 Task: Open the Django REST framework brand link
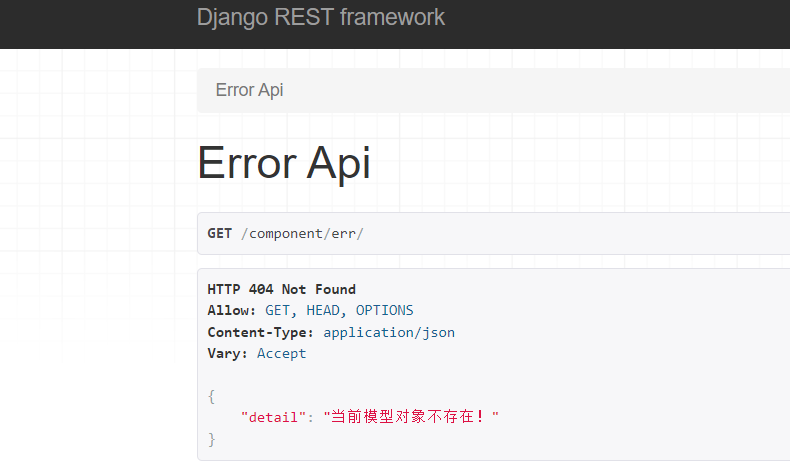pos(320,18)
